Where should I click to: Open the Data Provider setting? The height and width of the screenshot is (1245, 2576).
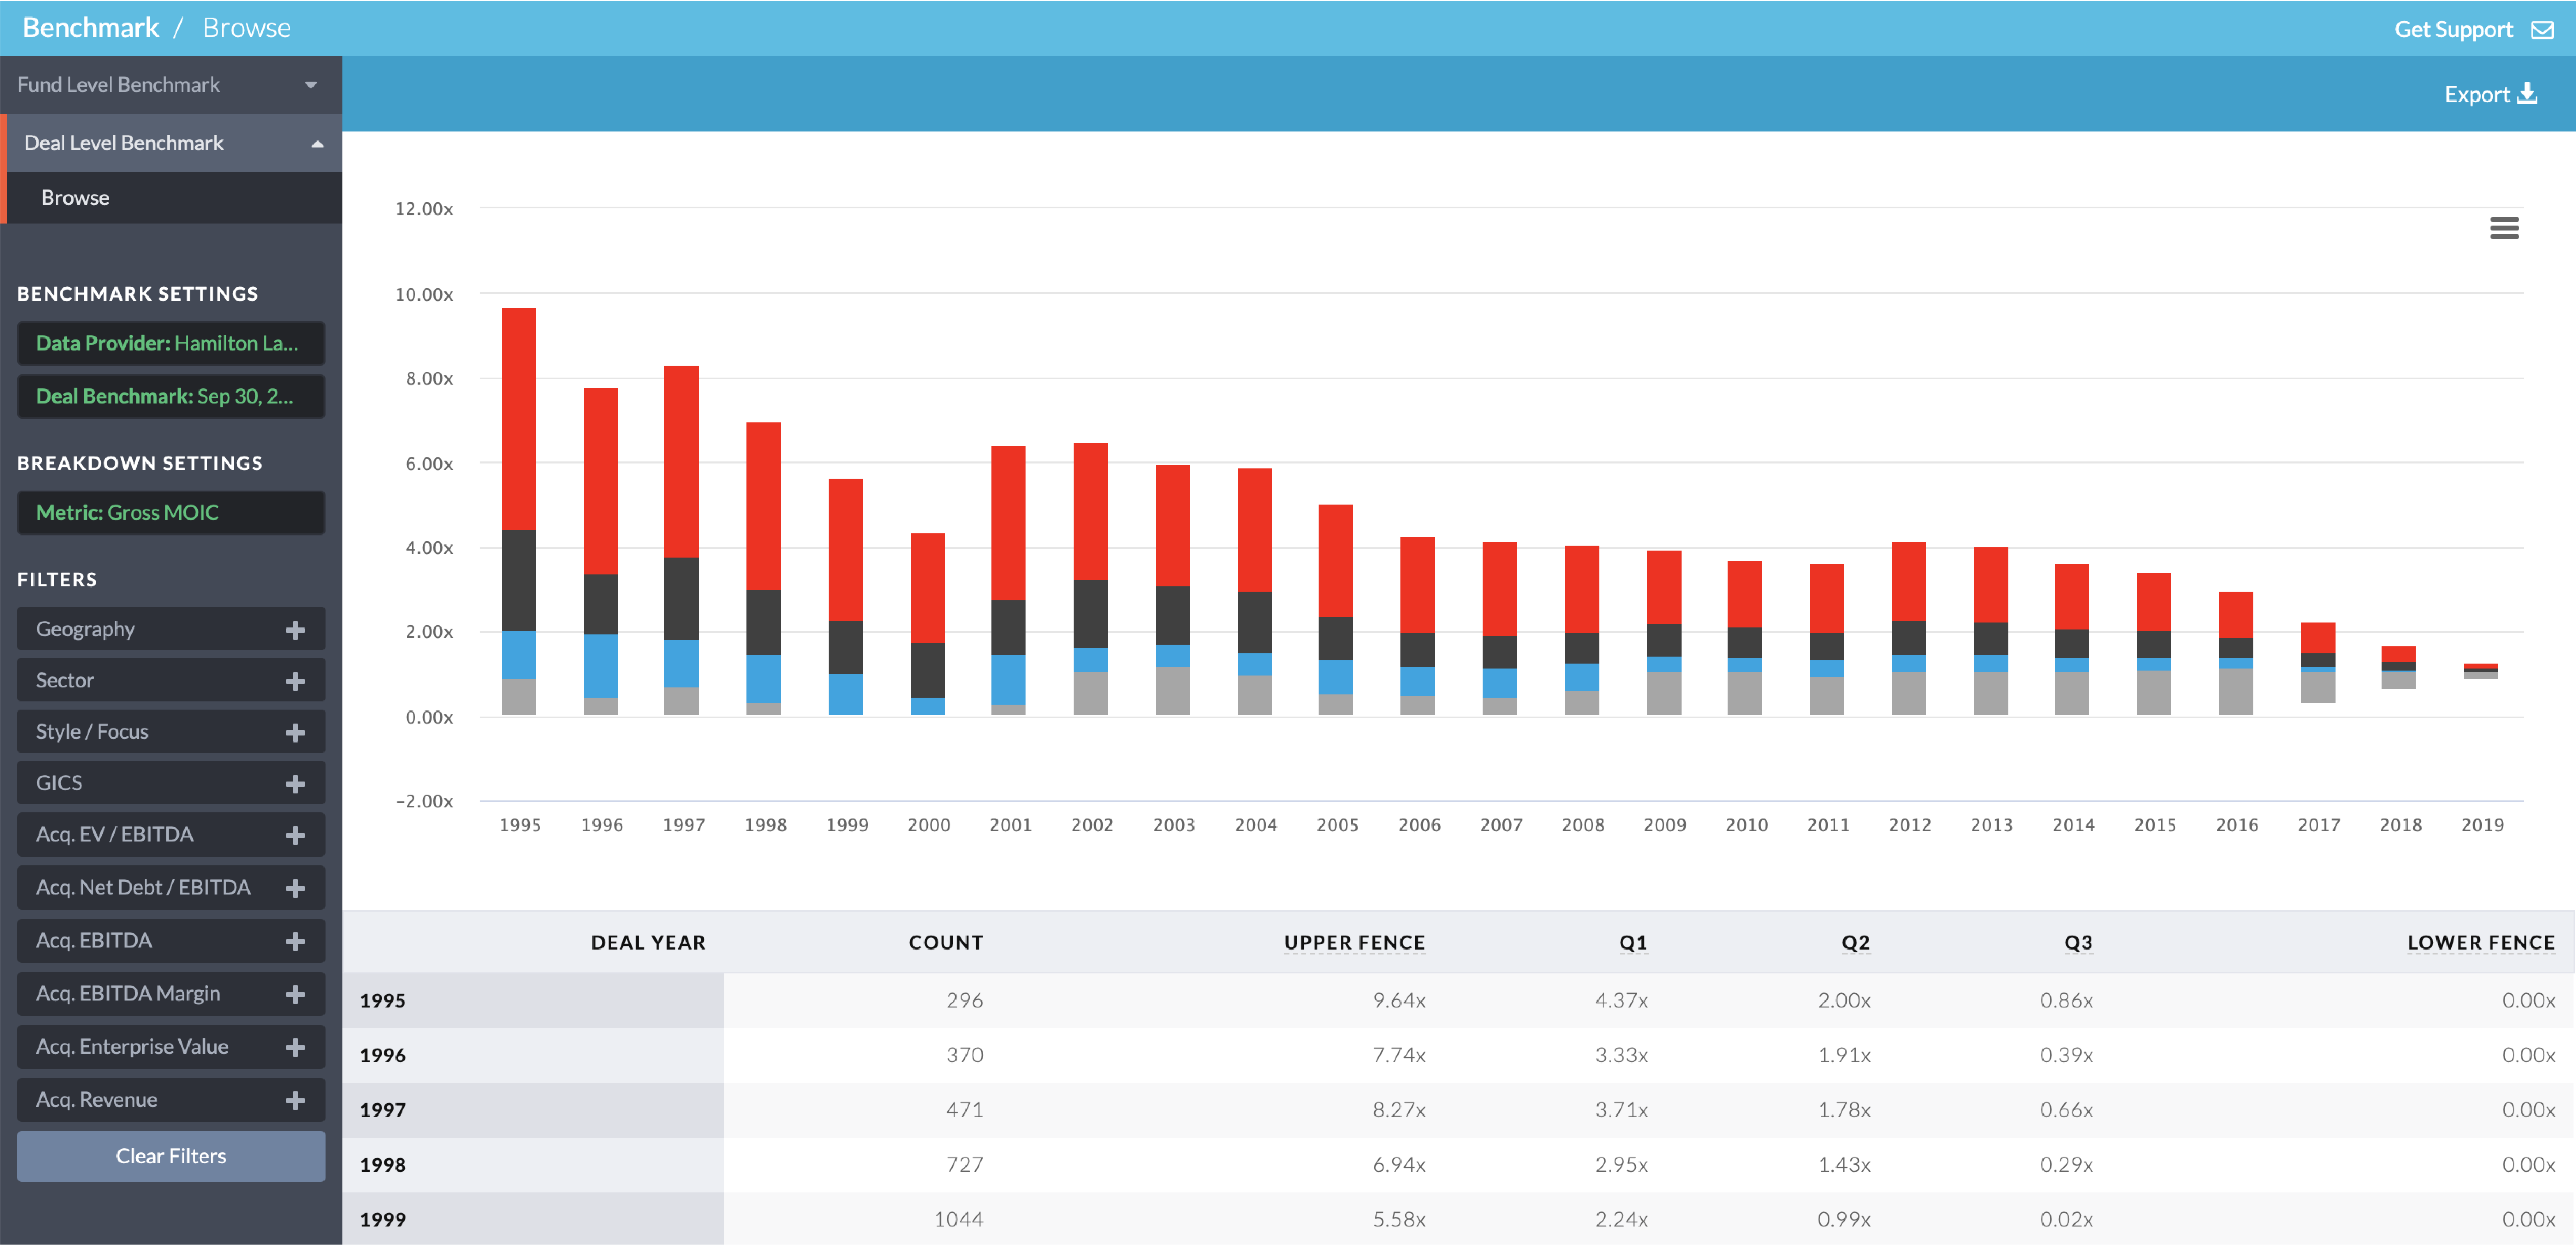click(x=171, y=343)
